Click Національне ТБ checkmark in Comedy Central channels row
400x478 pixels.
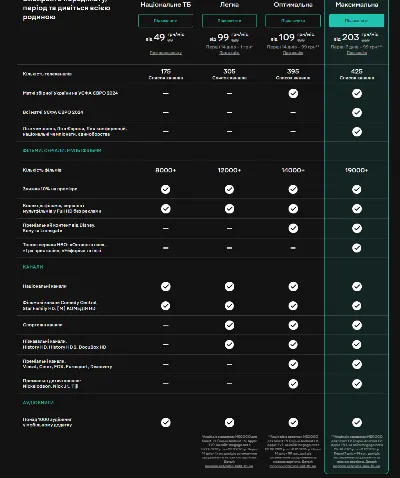click(166, 306)
